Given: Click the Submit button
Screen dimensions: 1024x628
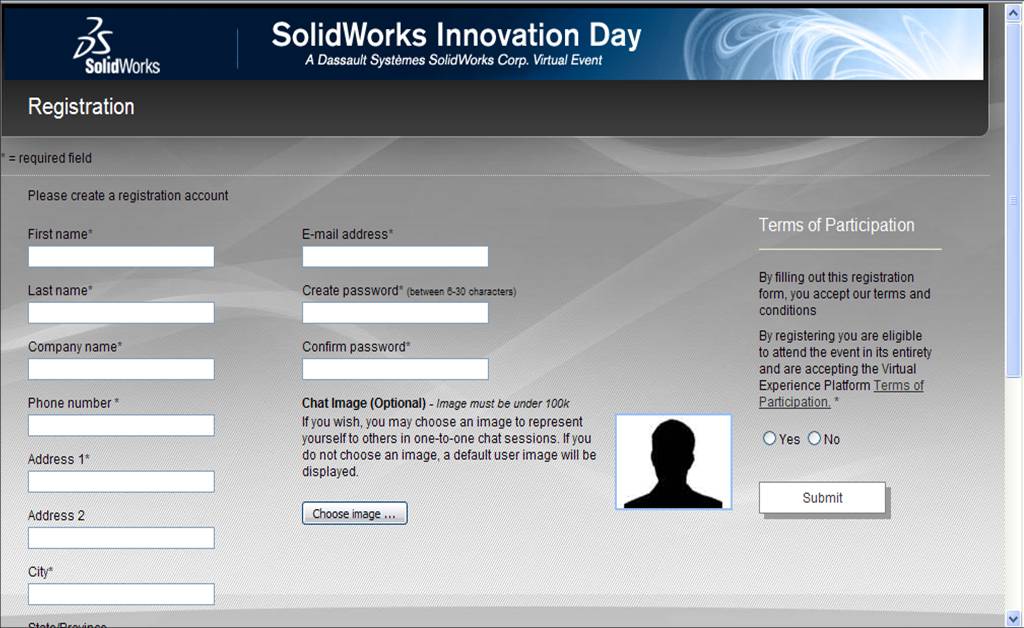Looking at the screenshot, I should click(822, 497).
